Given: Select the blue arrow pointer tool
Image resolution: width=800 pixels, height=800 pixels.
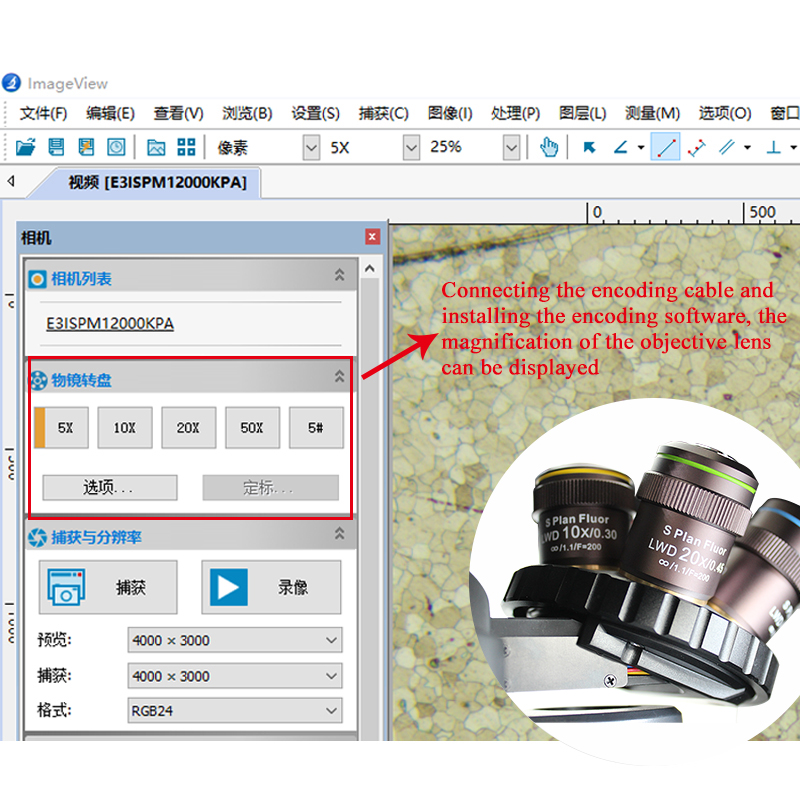Looking at the screenshot, I should tap(589, 147).
